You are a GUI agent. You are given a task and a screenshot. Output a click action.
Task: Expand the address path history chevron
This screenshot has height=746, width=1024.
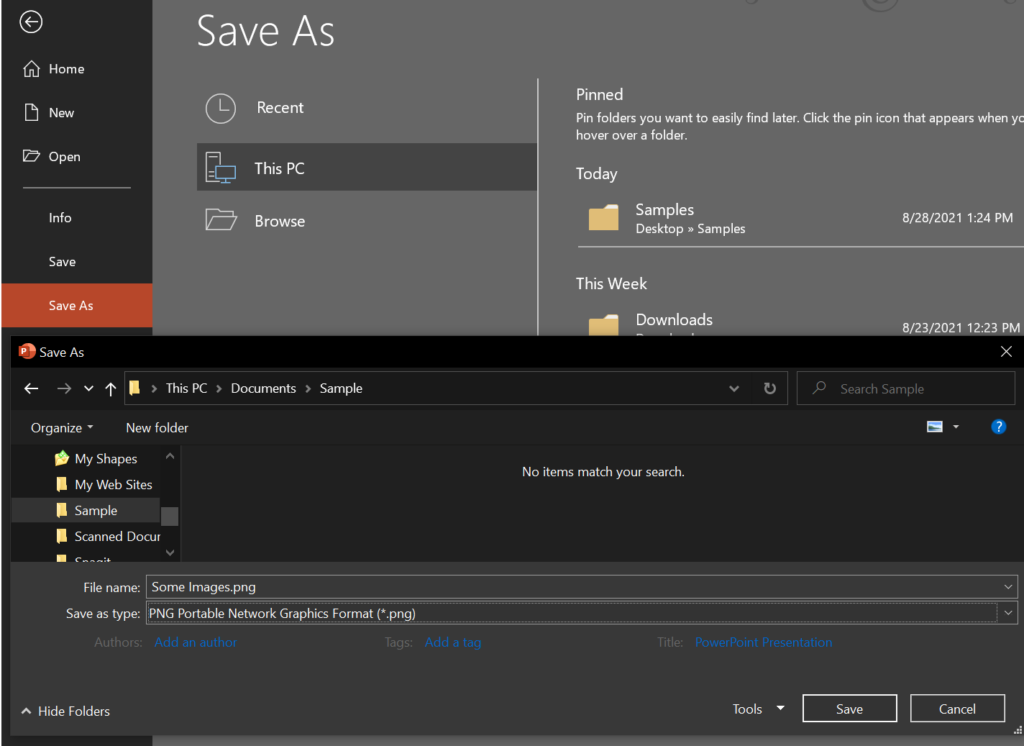click(734, 389)
